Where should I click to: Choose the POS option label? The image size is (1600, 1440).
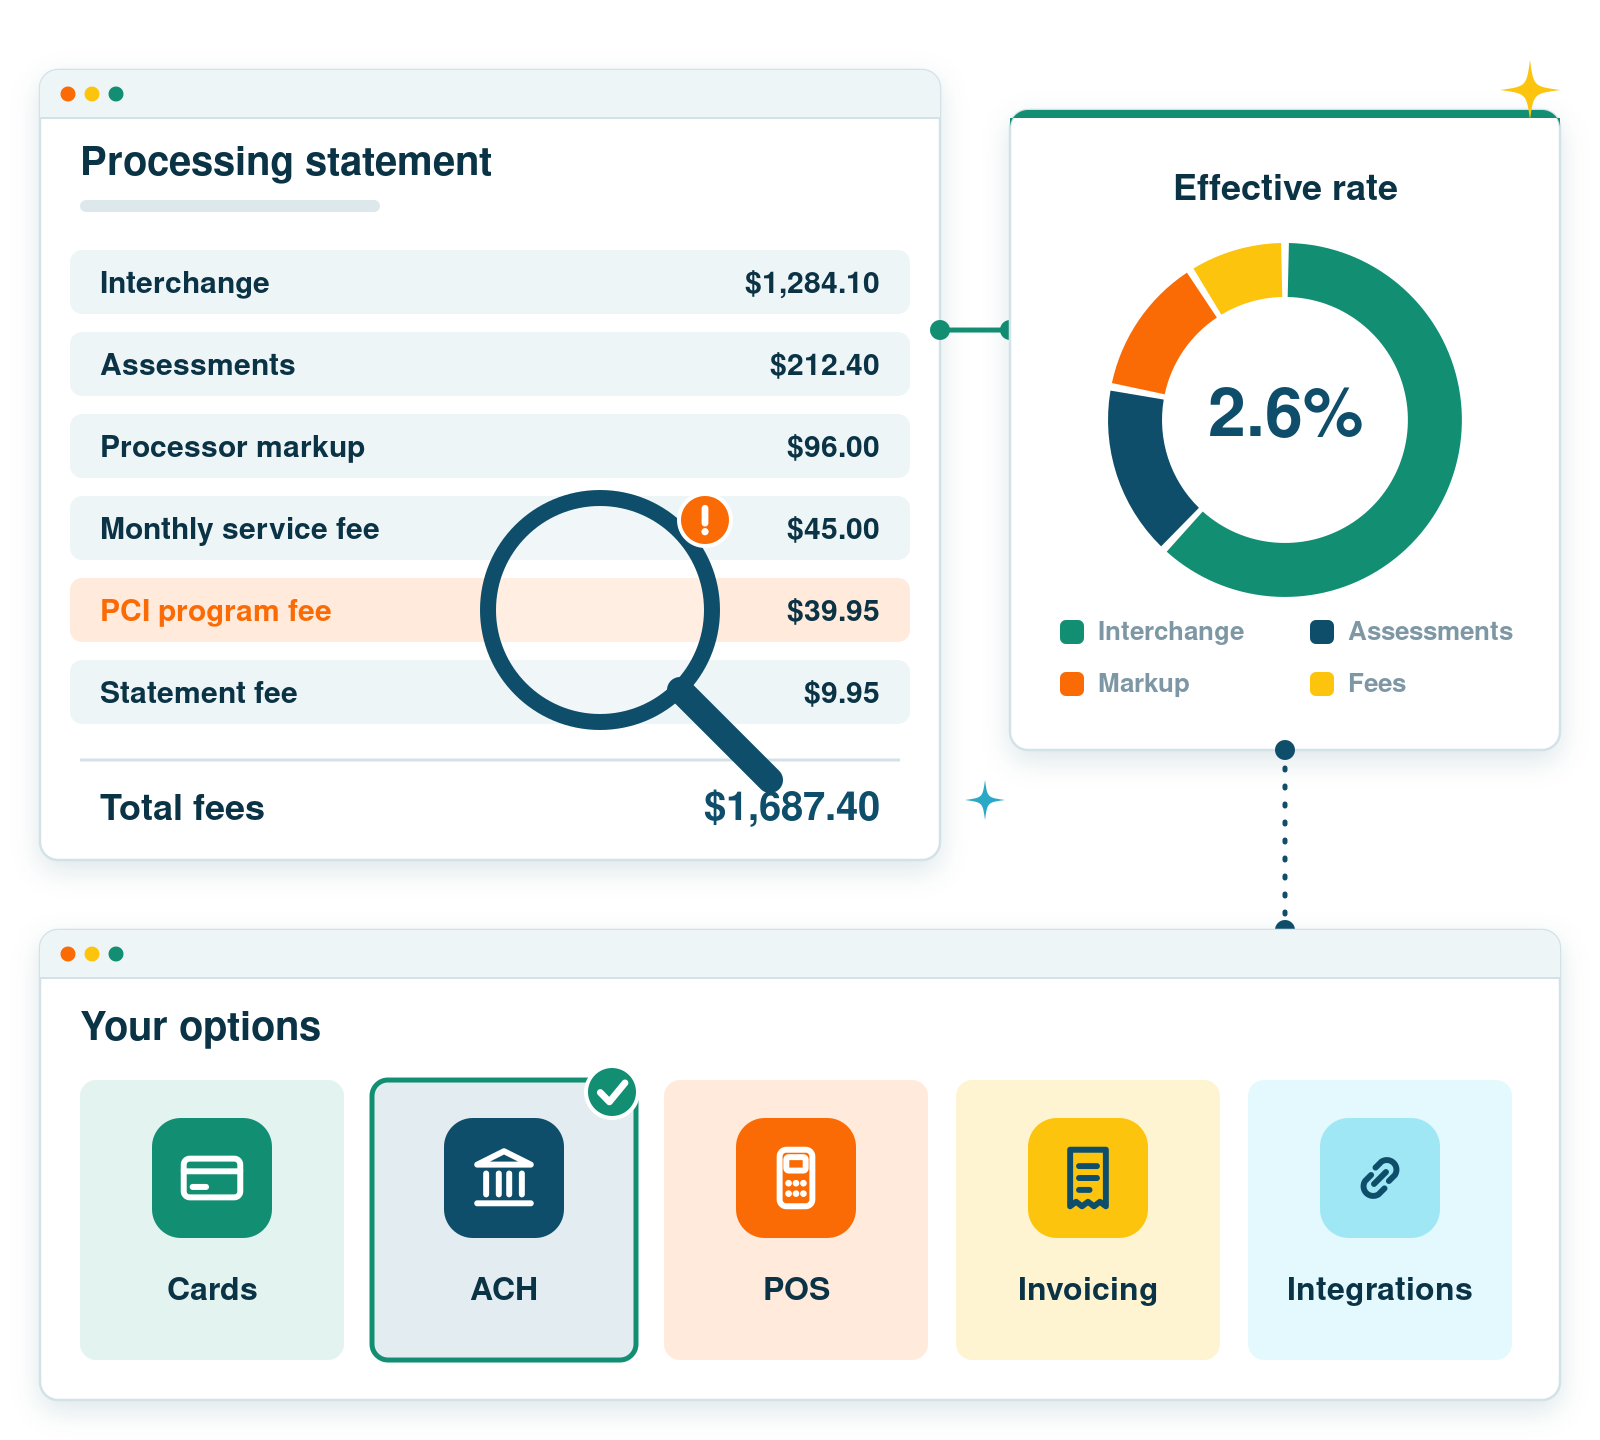pyautogui.click(x=796, y=1289)
